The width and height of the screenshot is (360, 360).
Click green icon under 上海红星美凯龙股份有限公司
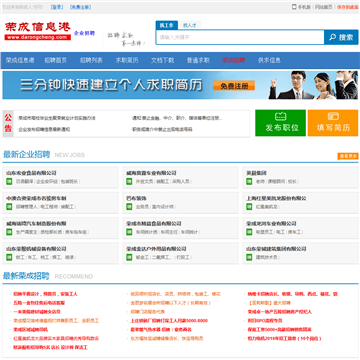tap(249, 207)
